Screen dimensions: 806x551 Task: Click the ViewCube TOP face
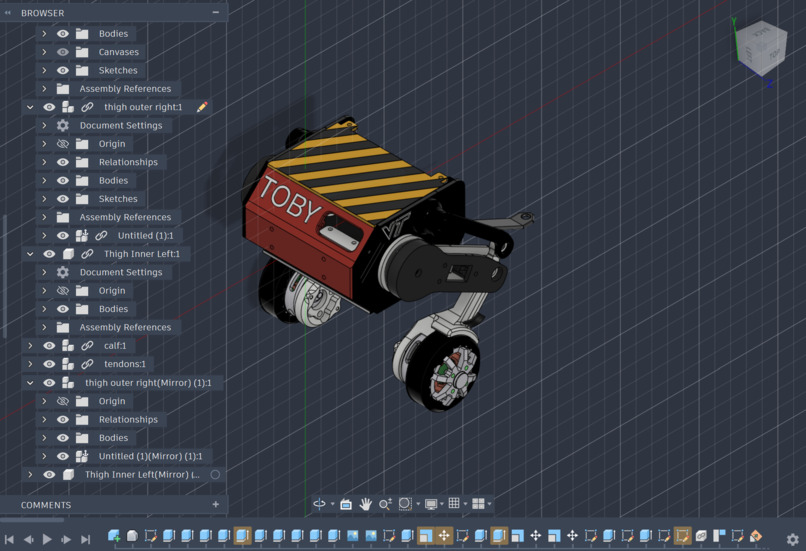click(774, 53)
